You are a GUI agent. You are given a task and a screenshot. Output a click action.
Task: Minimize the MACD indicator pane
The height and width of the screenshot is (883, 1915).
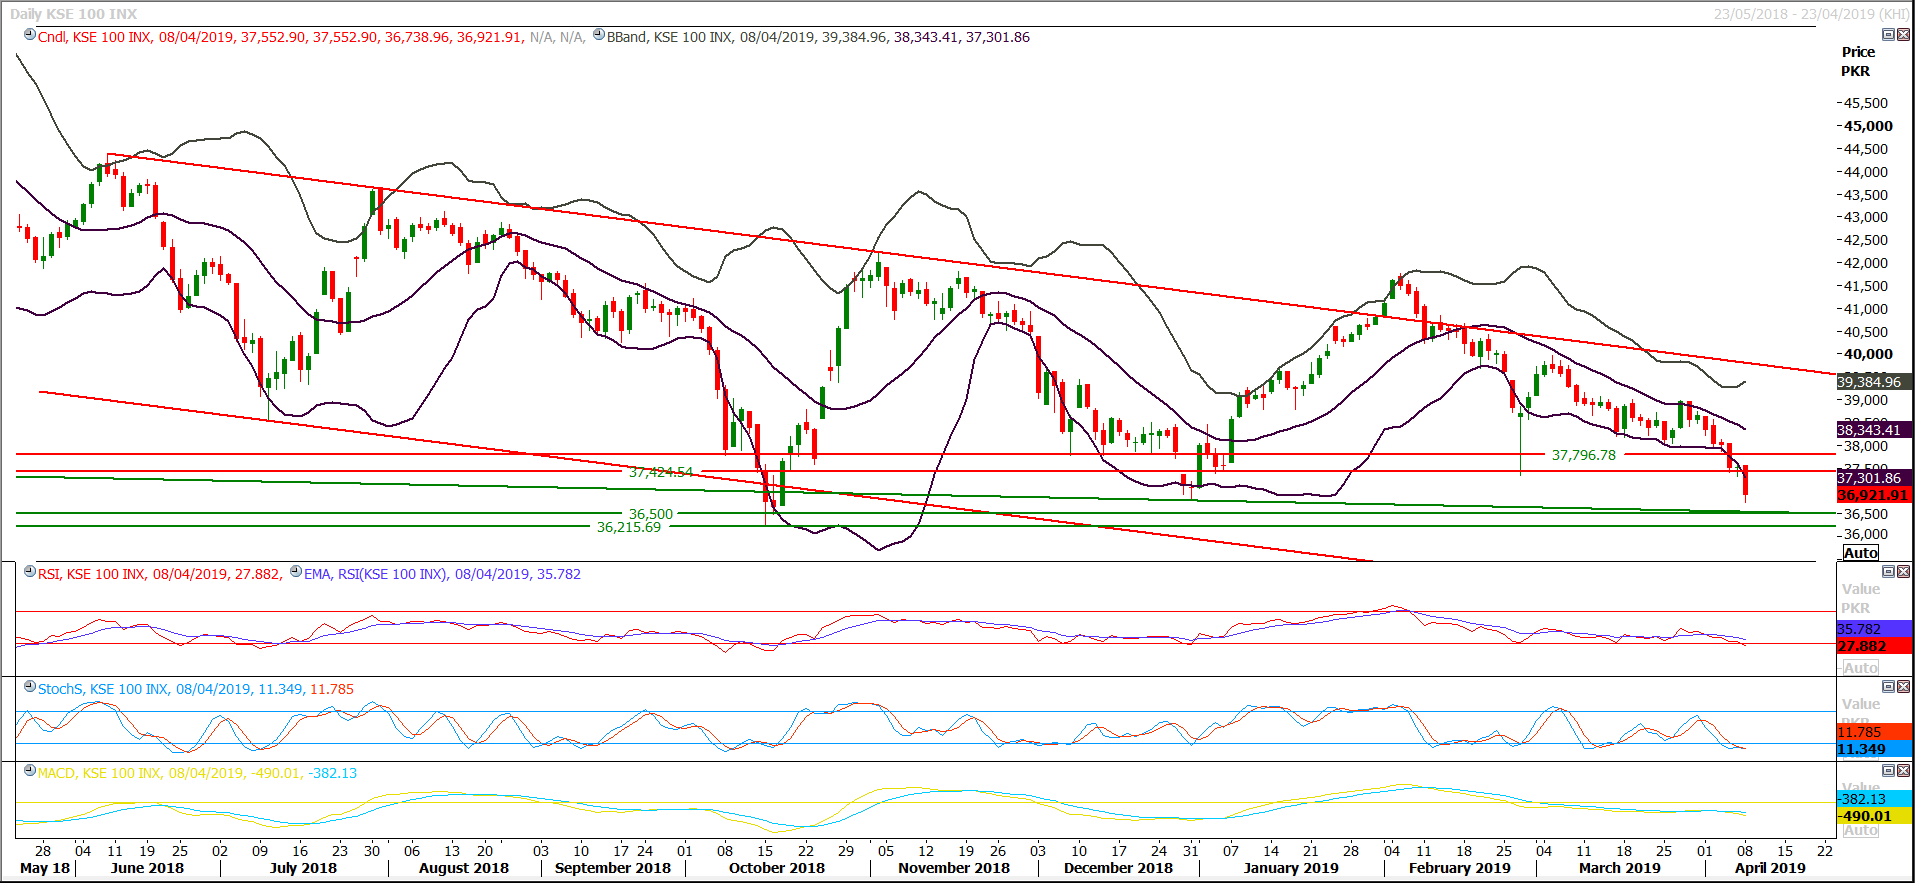tap(1888, 771)
